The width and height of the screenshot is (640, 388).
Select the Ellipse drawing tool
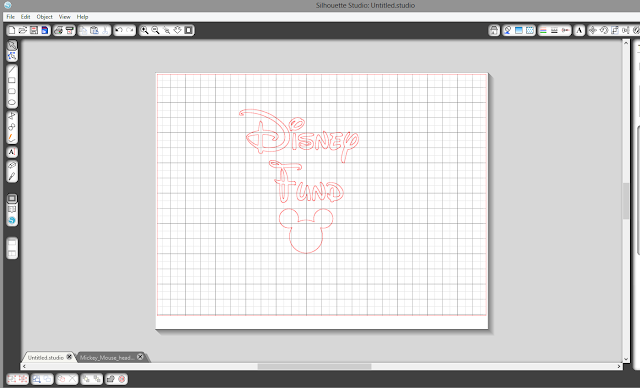[x=12, y=102]
